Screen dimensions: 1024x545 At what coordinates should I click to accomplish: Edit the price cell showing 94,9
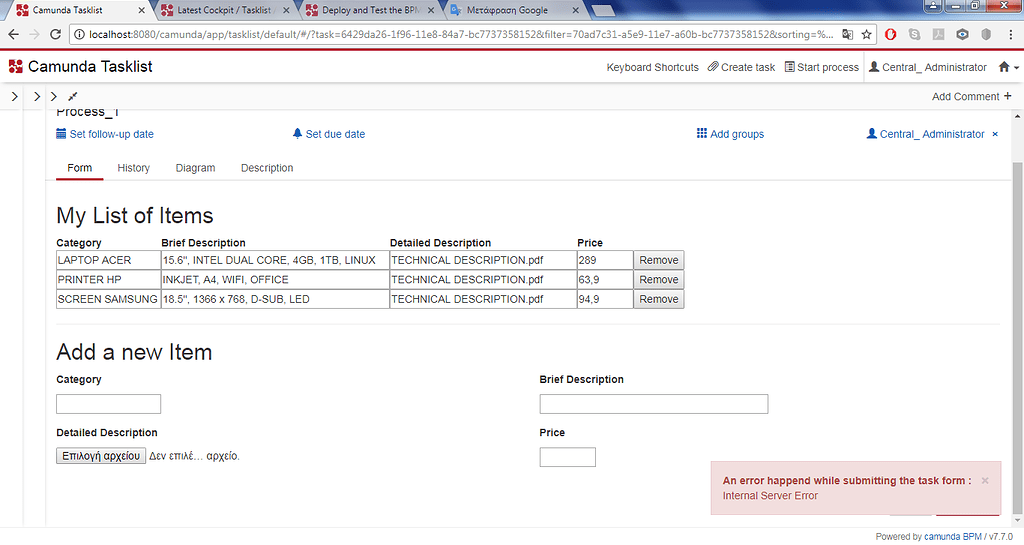tap(605, 299)
